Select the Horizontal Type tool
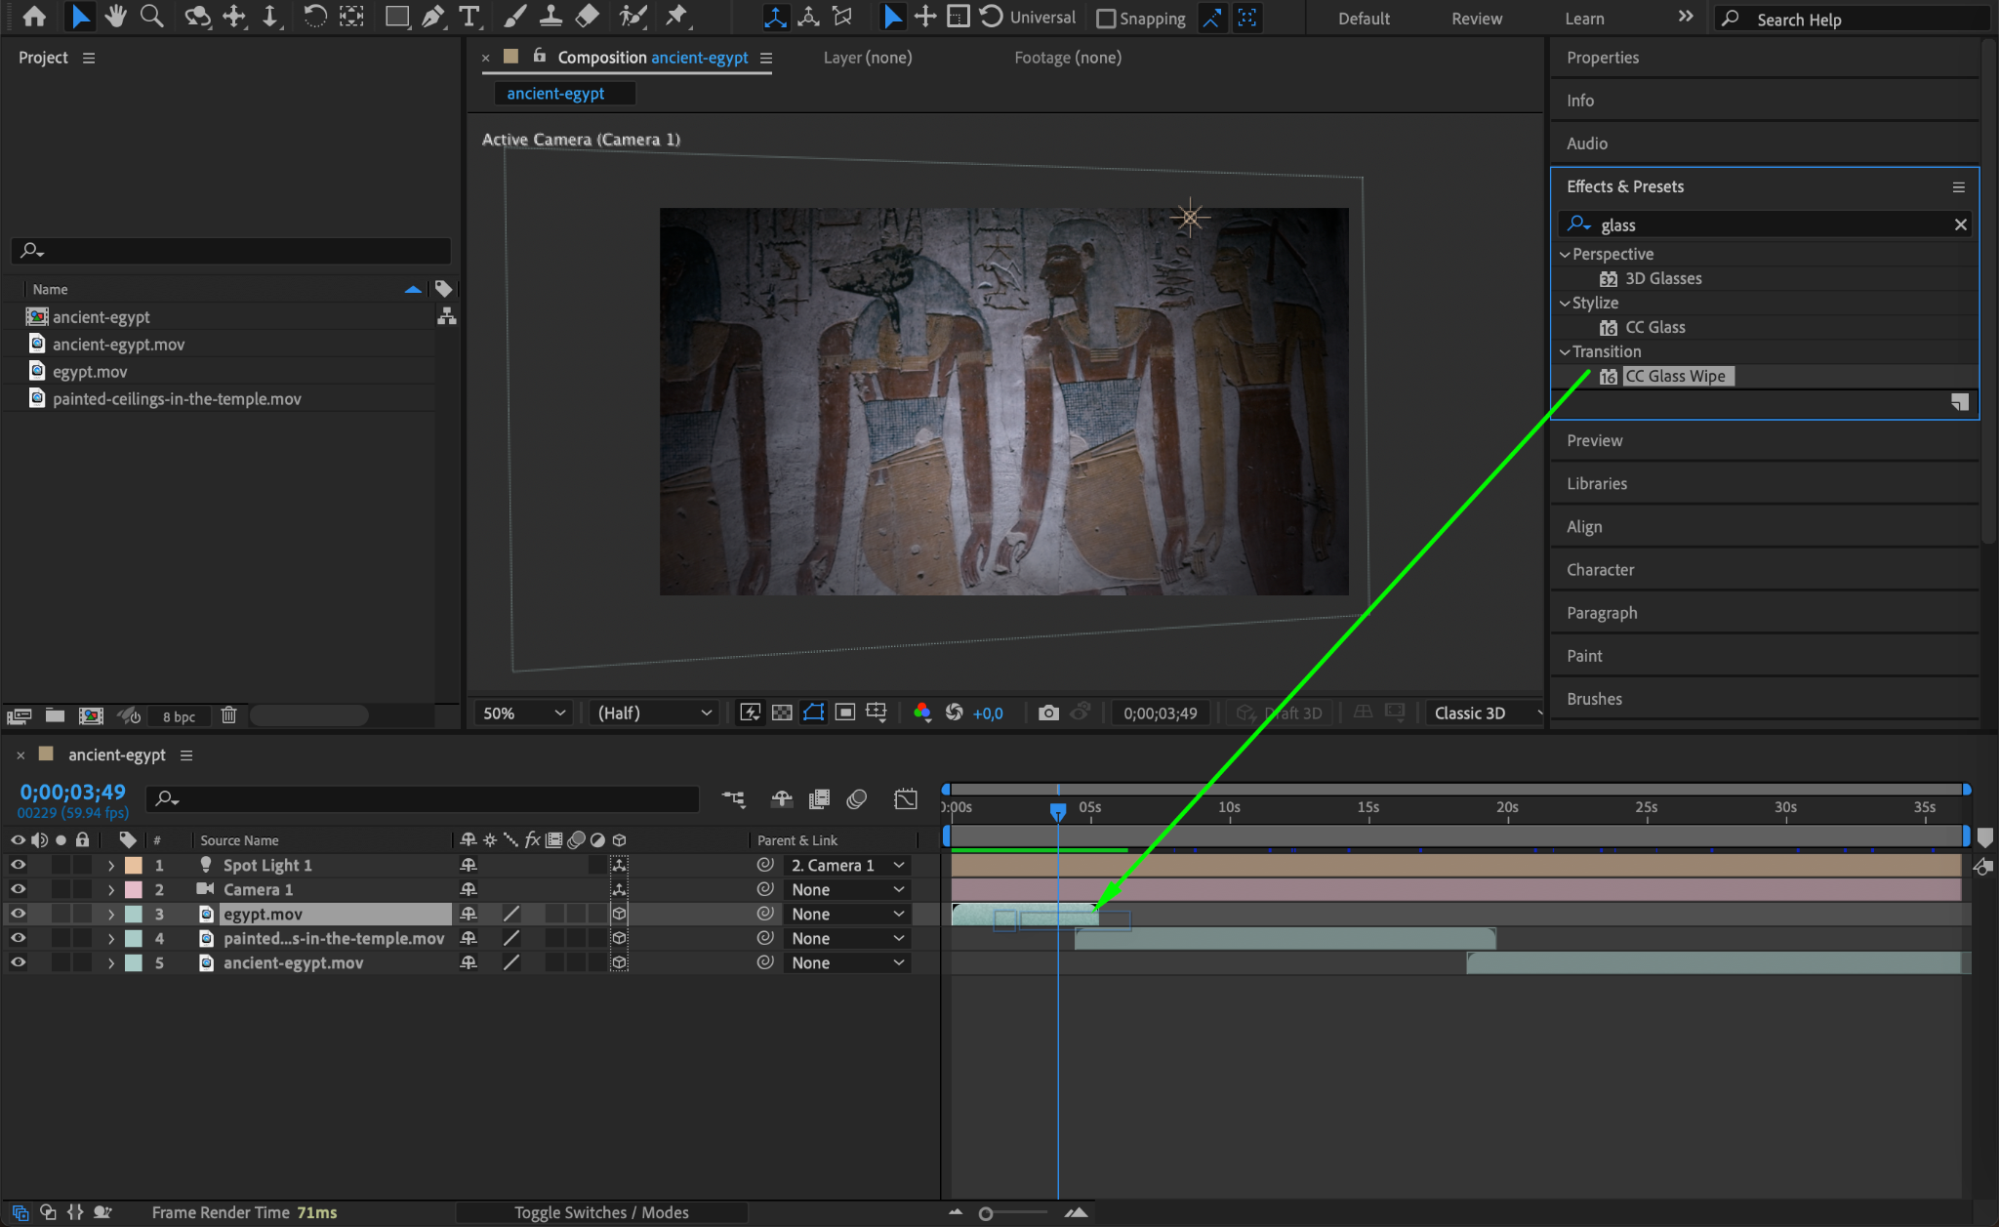Image resolution: width=1999 pixels, height=1227 pixels. (468, 16)
